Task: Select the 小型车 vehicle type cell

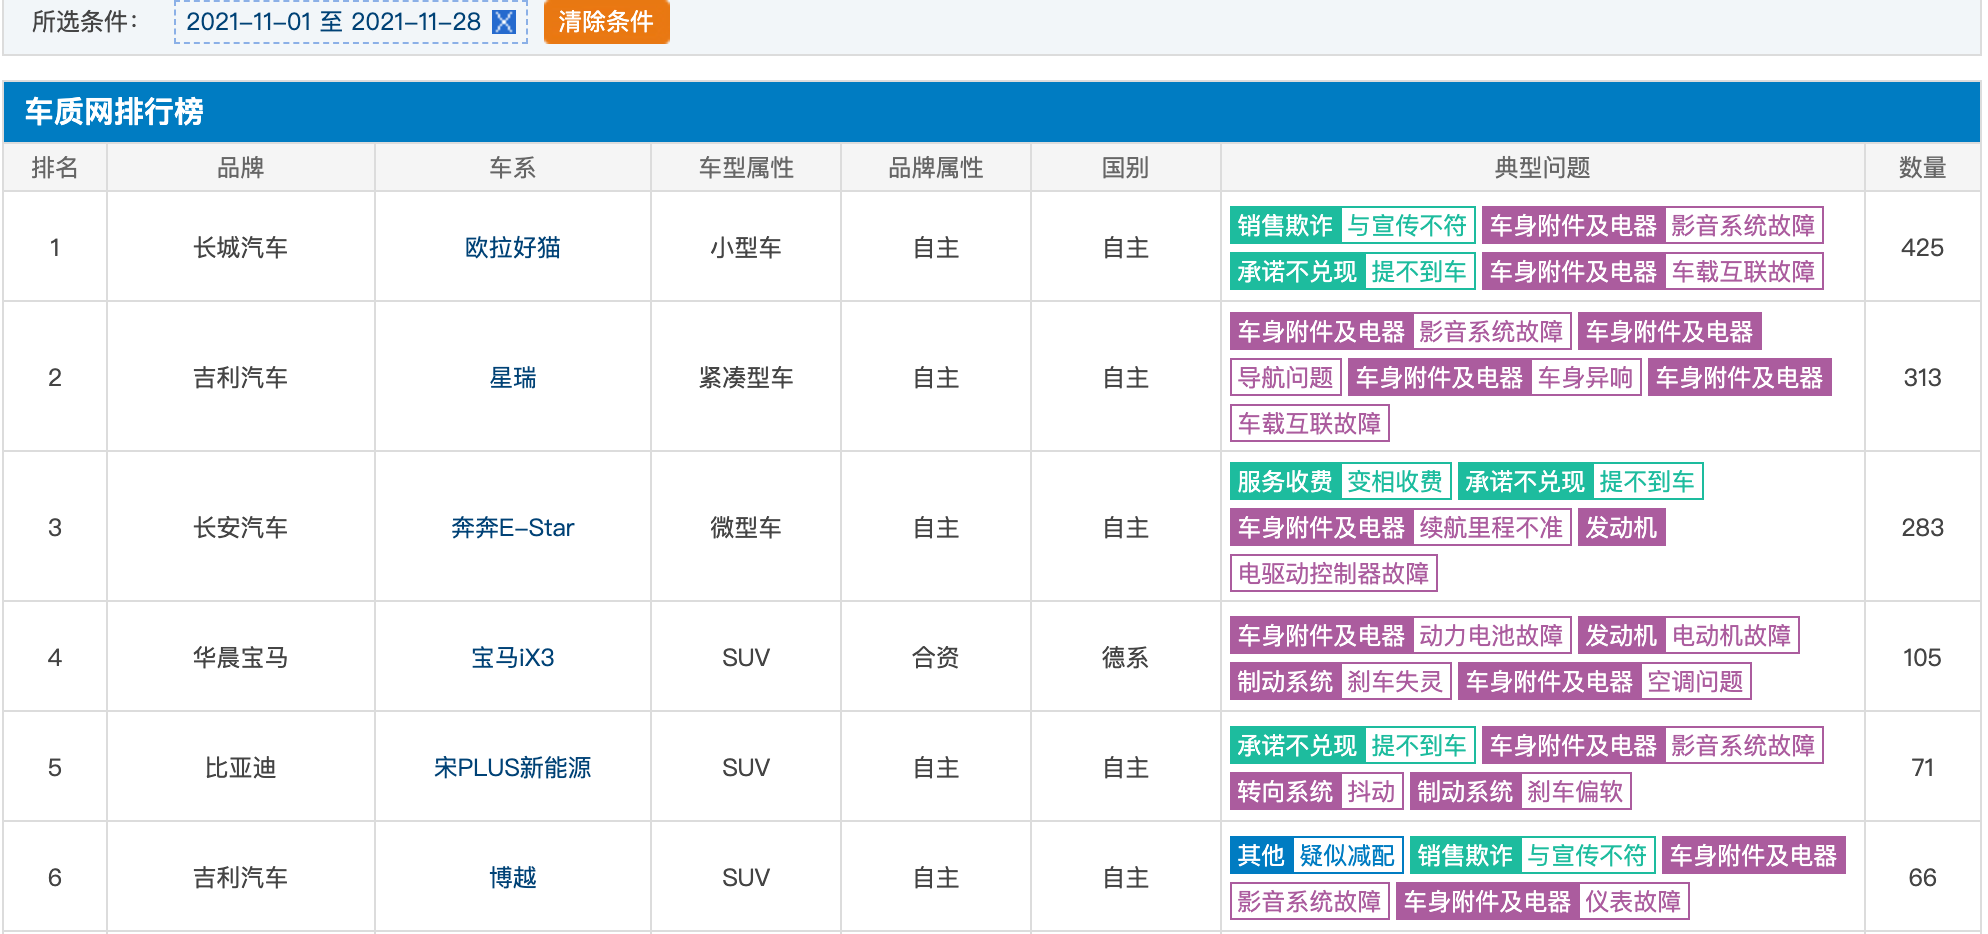Action: click(746, 248)
